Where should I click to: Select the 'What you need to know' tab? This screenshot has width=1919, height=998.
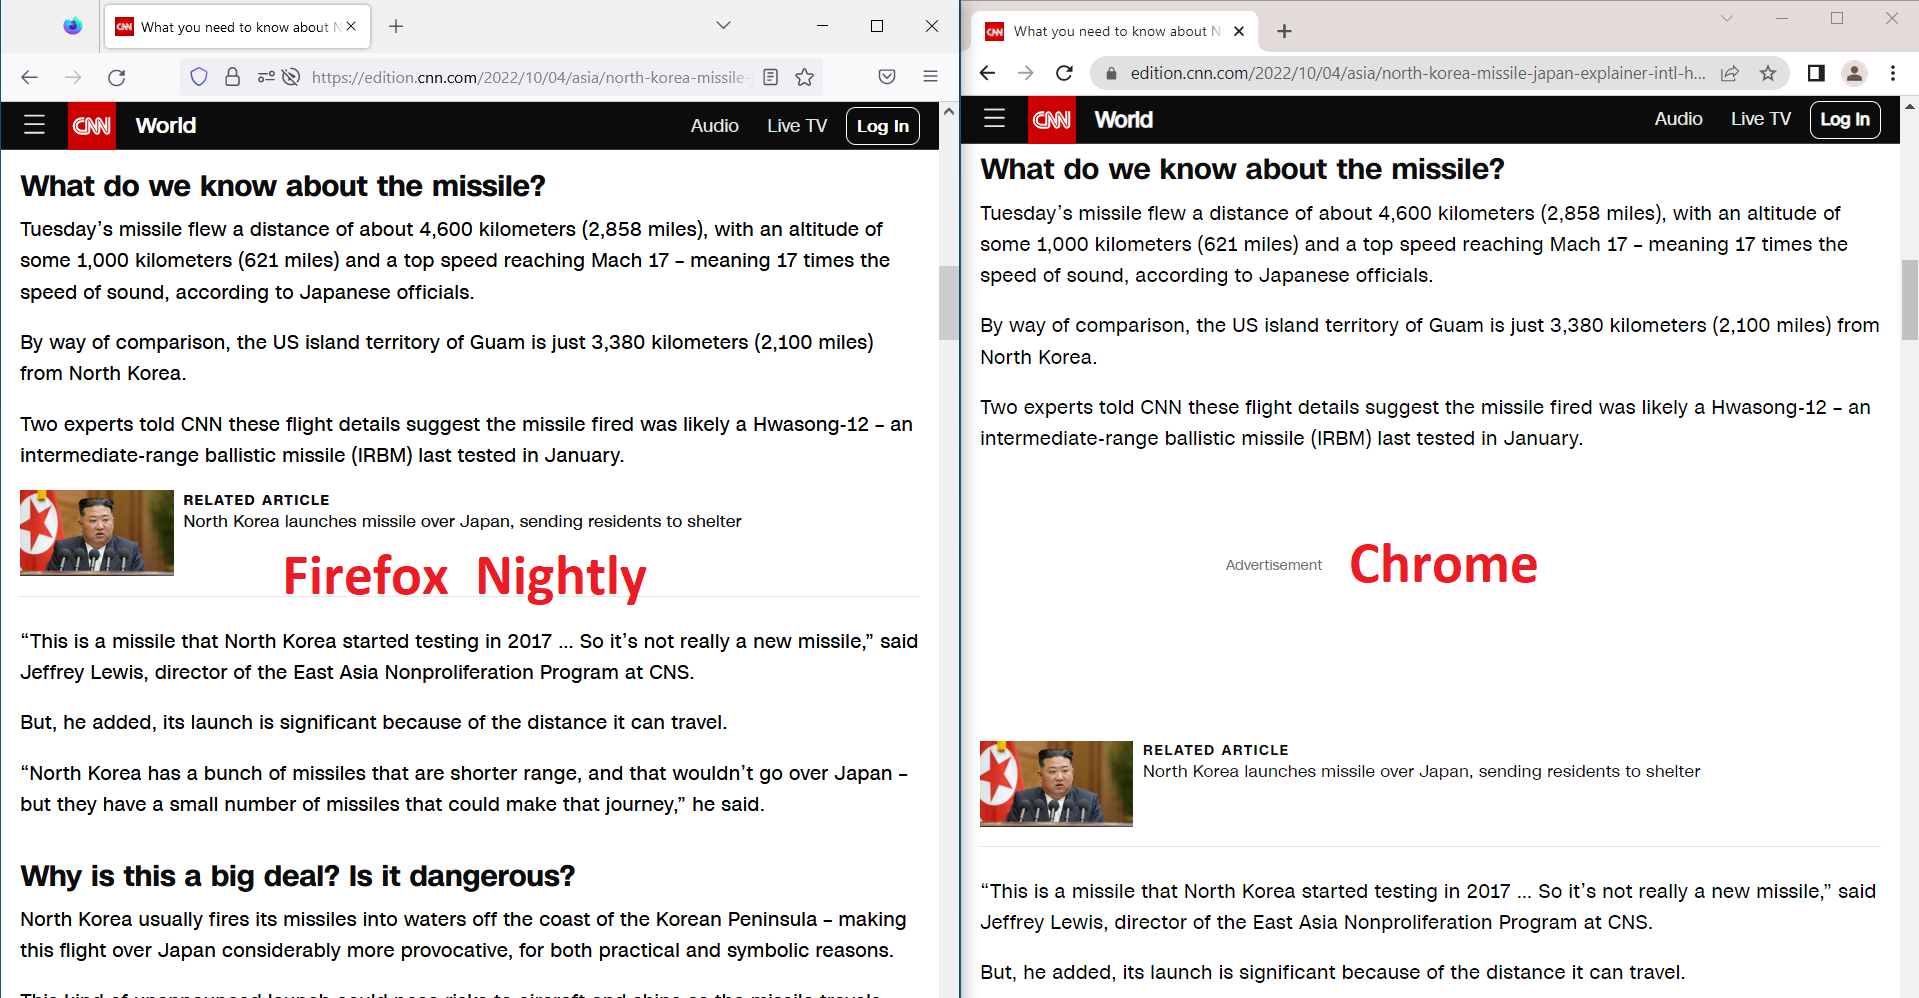click(225, 26)
